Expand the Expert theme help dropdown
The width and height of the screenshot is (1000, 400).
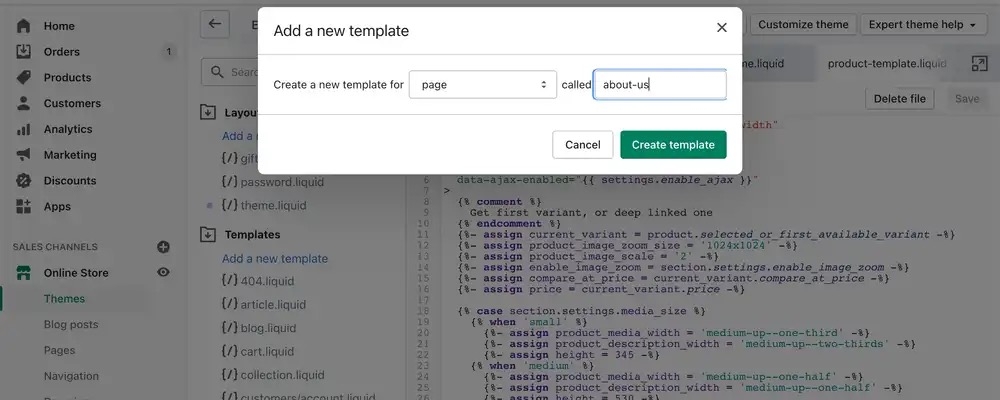coord(922,25)
